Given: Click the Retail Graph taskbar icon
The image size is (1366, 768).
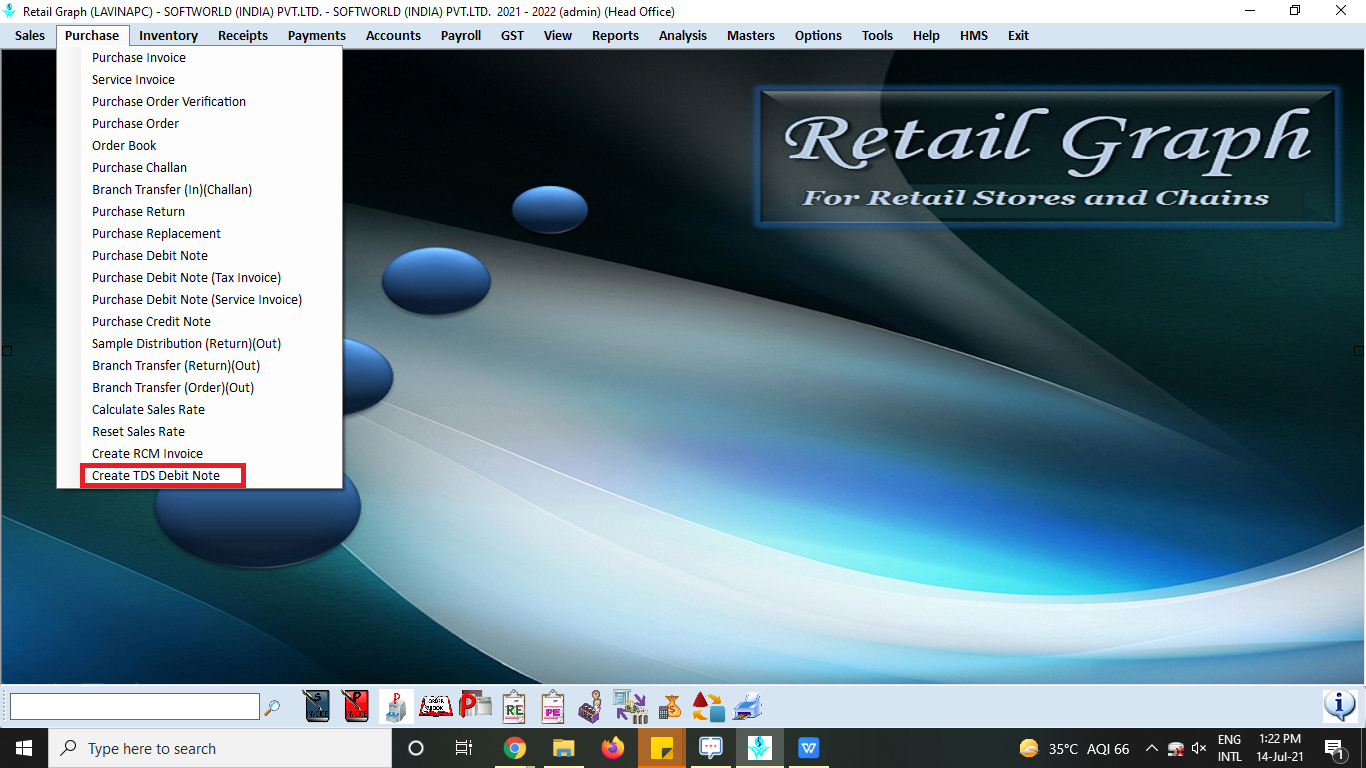Looking at the screenshot, I should 760,748.
